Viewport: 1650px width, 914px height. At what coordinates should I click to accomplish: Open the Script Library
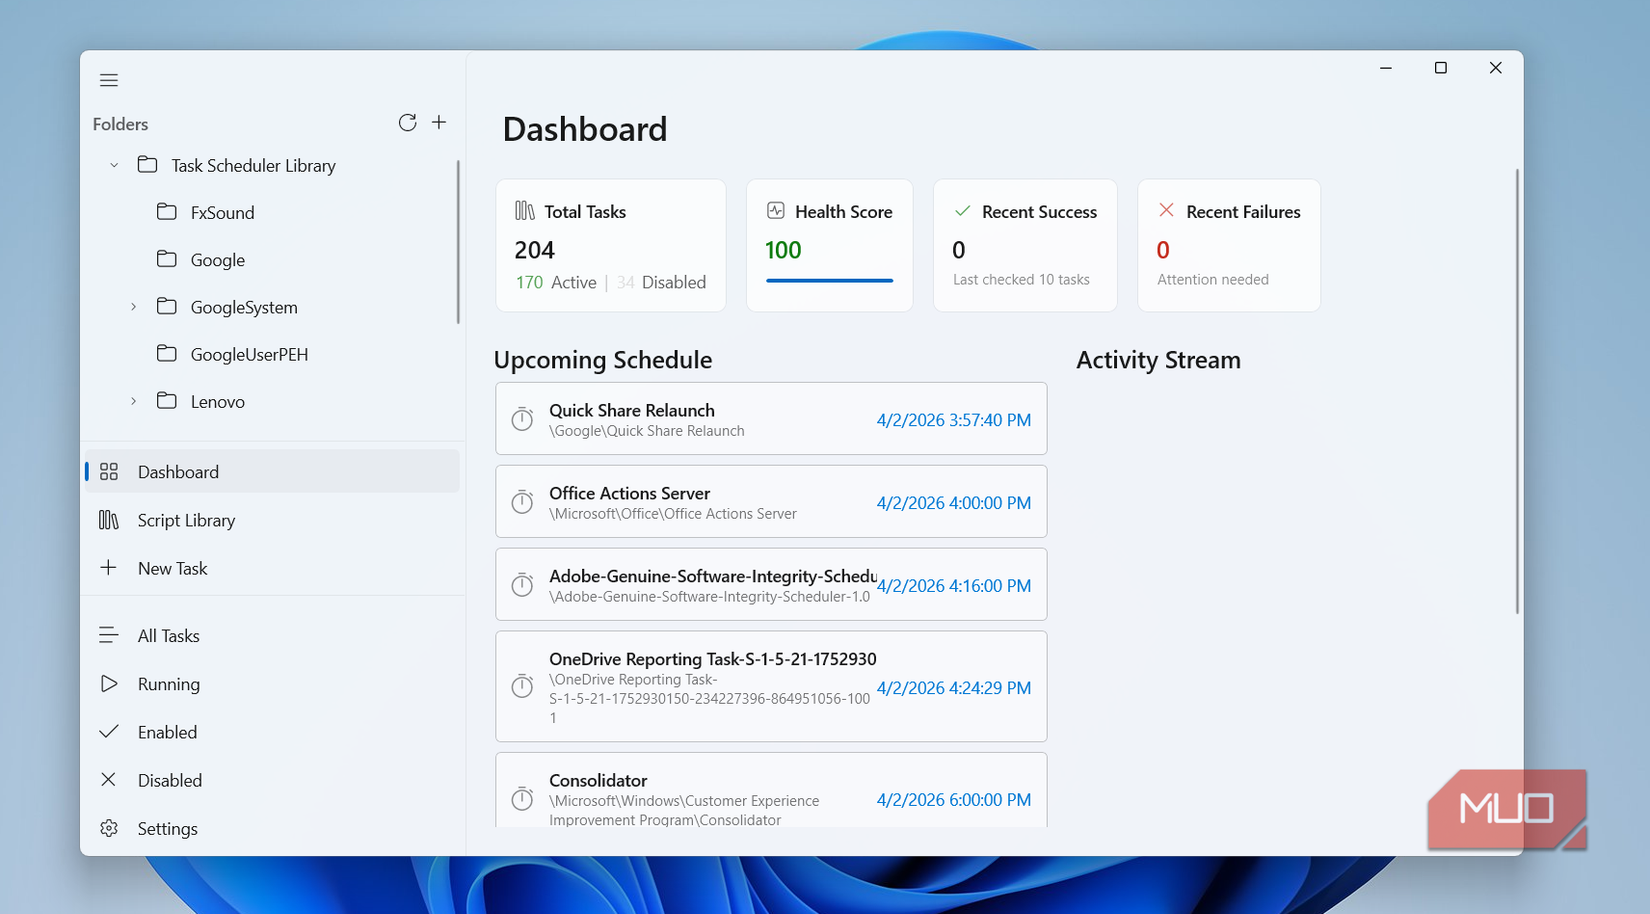(186, 520)
